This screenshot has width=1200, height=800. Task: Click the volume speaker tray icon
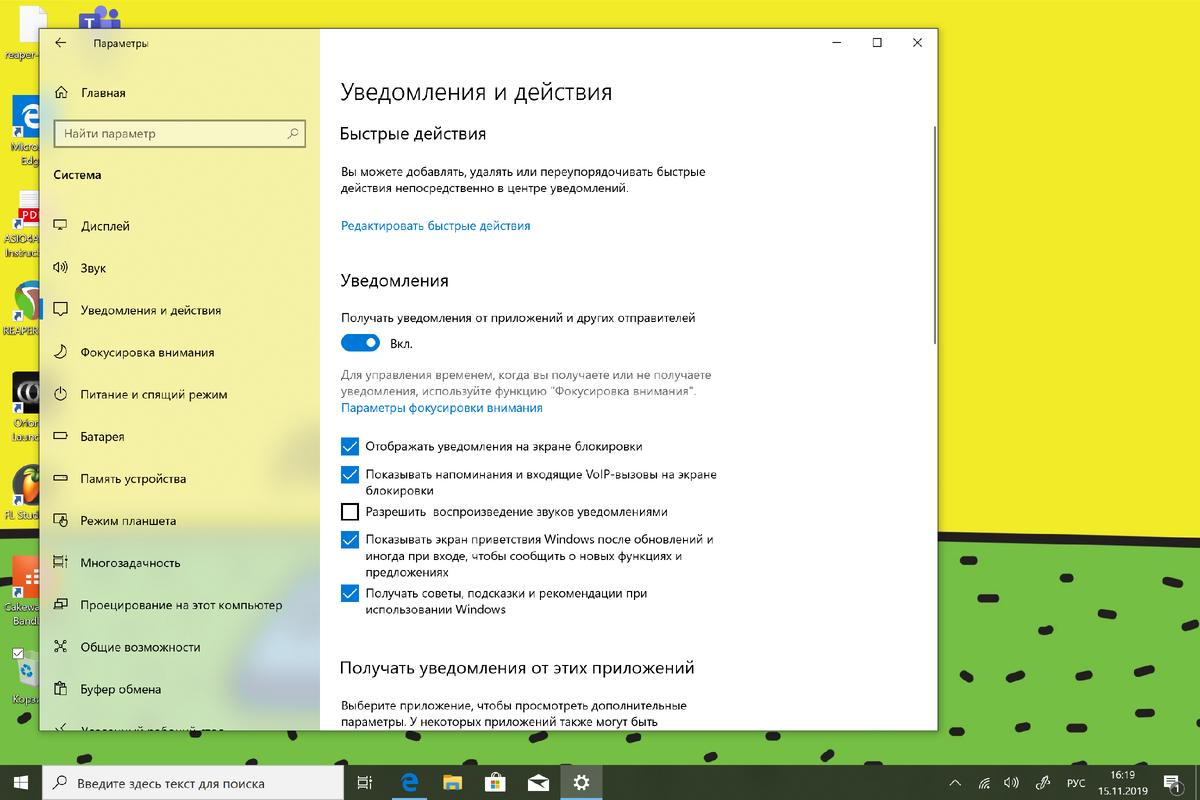[1011, 783]
